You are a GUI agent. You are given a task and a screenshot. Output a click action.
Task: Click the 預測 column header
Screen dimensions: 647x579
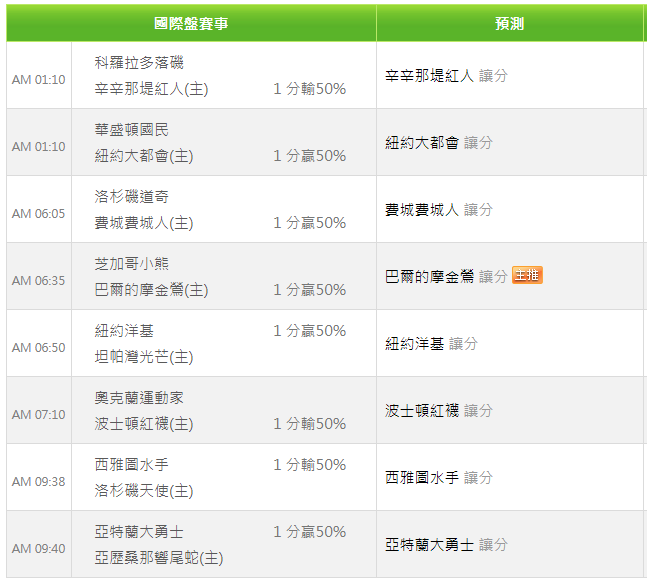[x=510, y=24]
